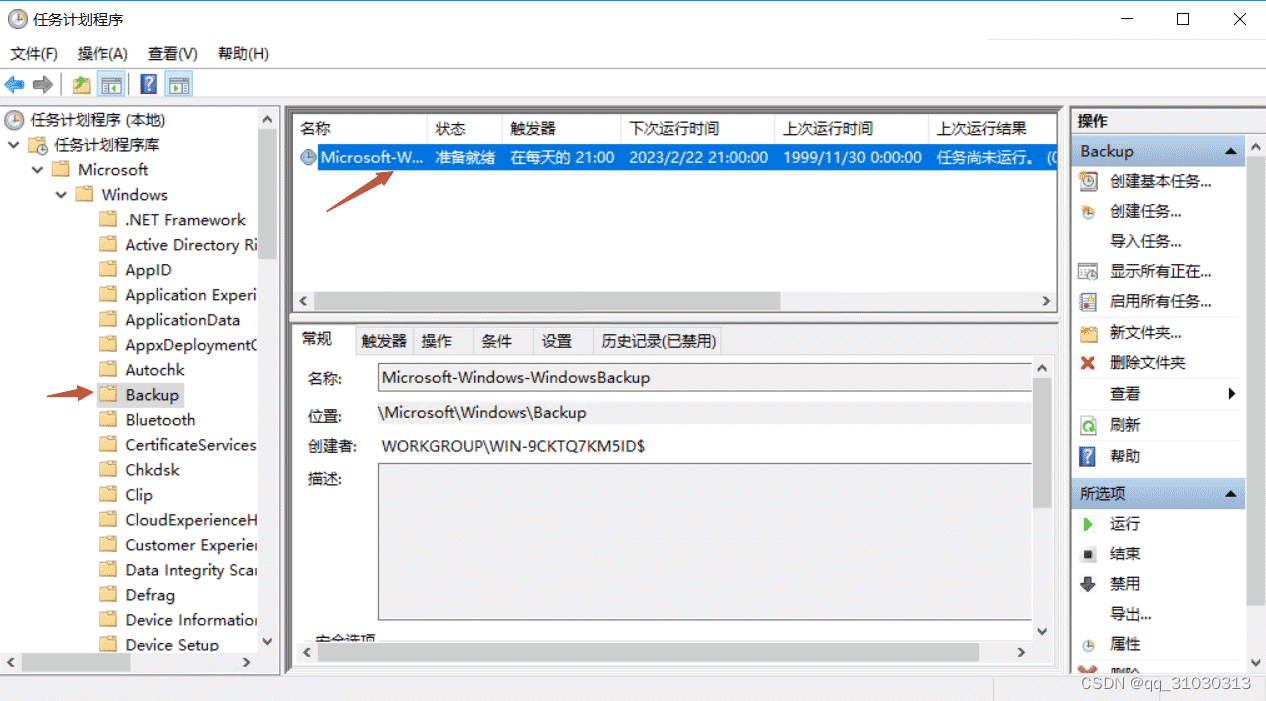Collapse the Microsoft tree node
1266x701 pixels.
pos(37,170)
